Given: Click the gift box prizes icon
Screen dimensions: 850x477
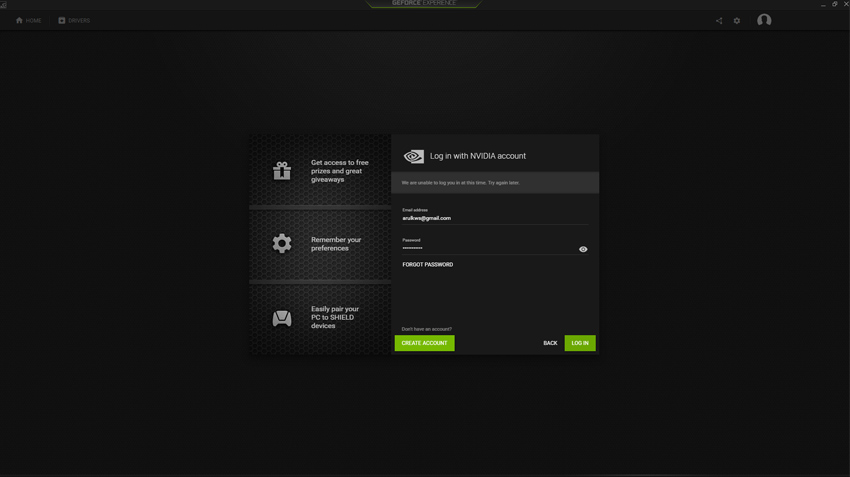Looking at the screenshot, I should click(x=282, y=171).
